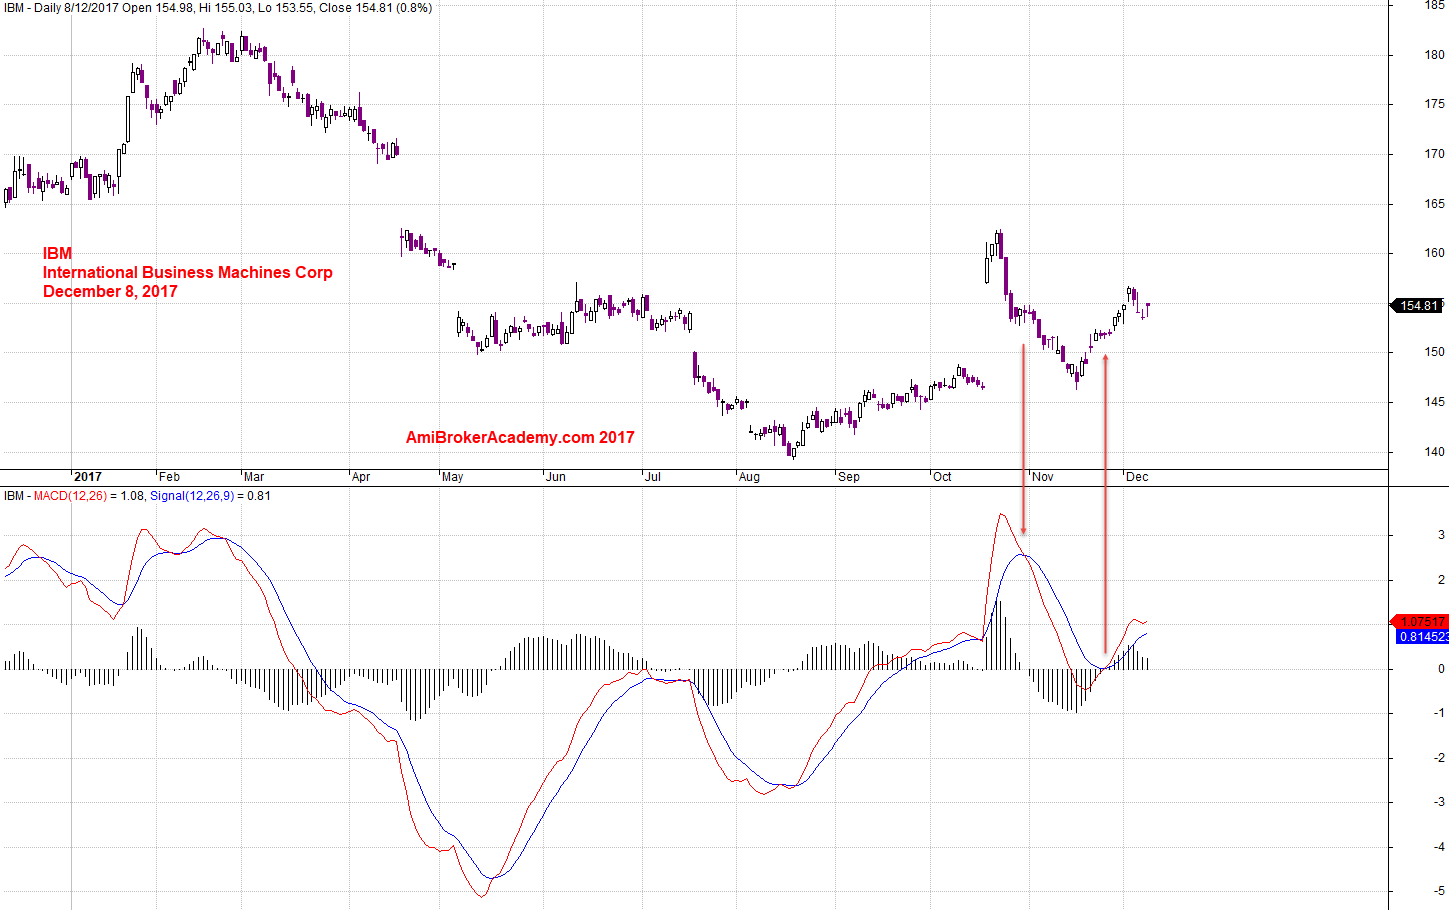Click the red MACD value tag 1.07517
The height and width of the screenshot is (910, 1449).
tap(1421, 622)
